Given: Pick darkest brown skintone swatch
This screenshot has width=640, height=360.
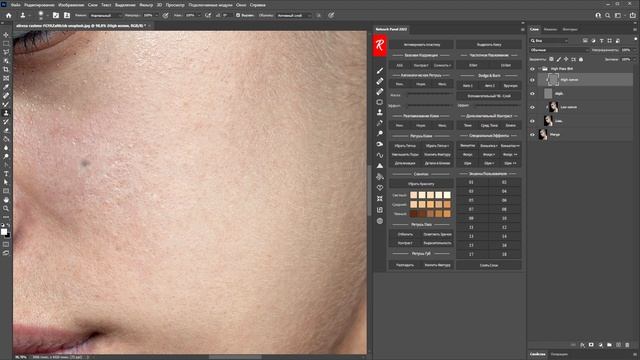Looking at the screenshot, I should [x=413, y=213].
